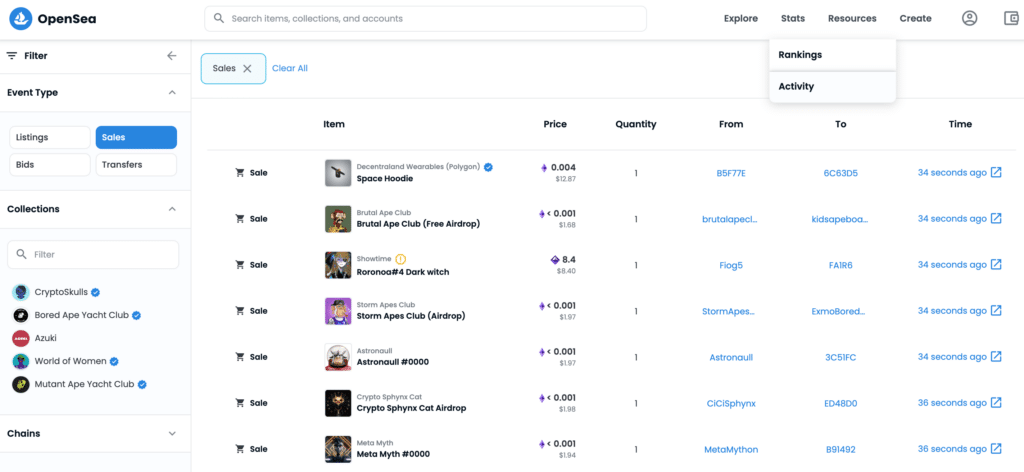Image resolution: width=1024 pixels, height=472 pixels.
Task: Click the Bored Ape Yacht Club avatar
Action: [21, 315]
